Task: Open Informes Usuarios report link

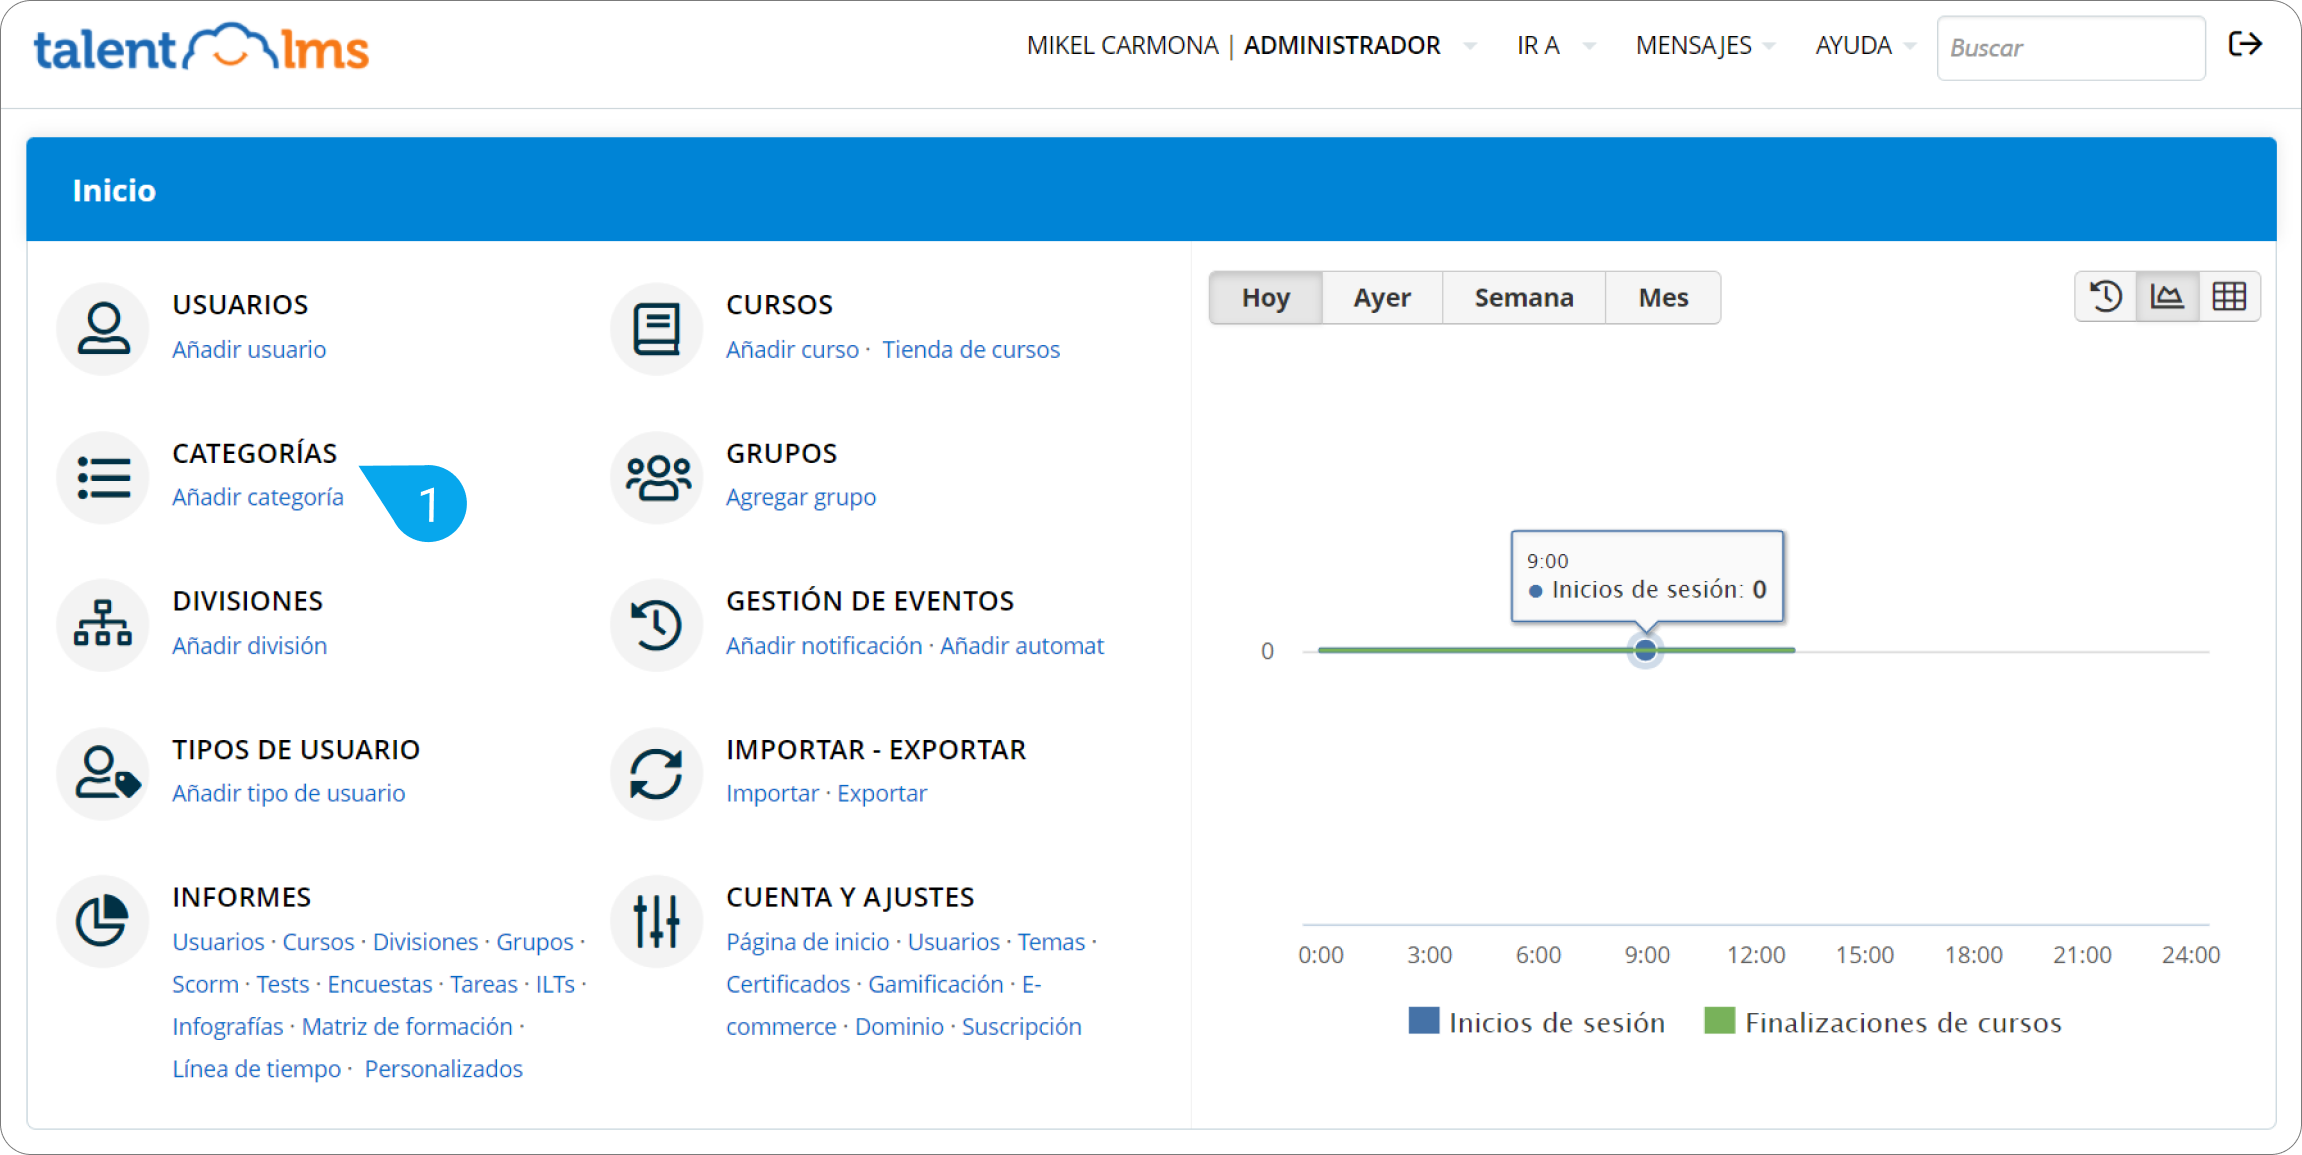Action: [218, 941]
